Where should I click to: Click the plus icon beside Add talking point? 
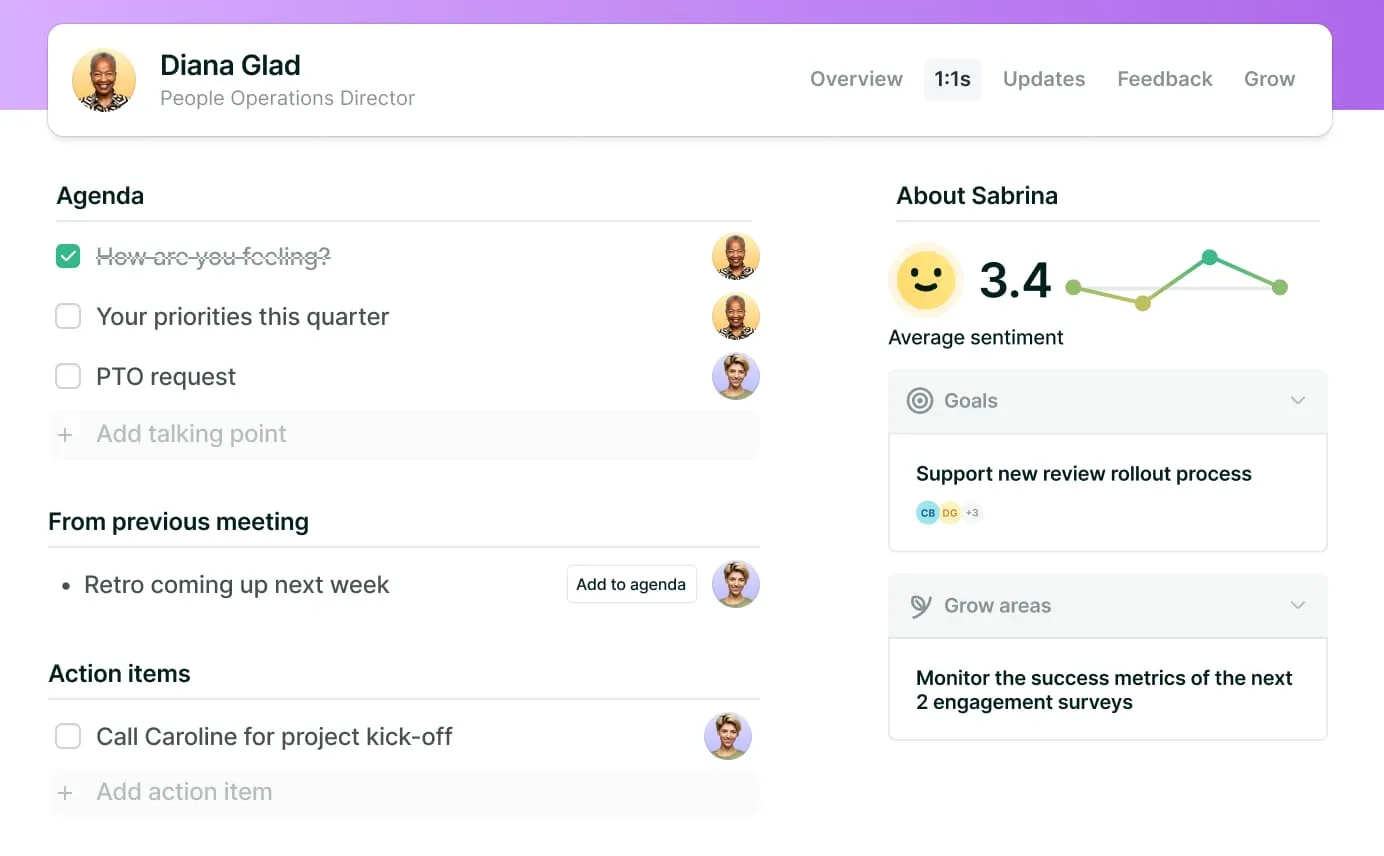pos(65,435)
